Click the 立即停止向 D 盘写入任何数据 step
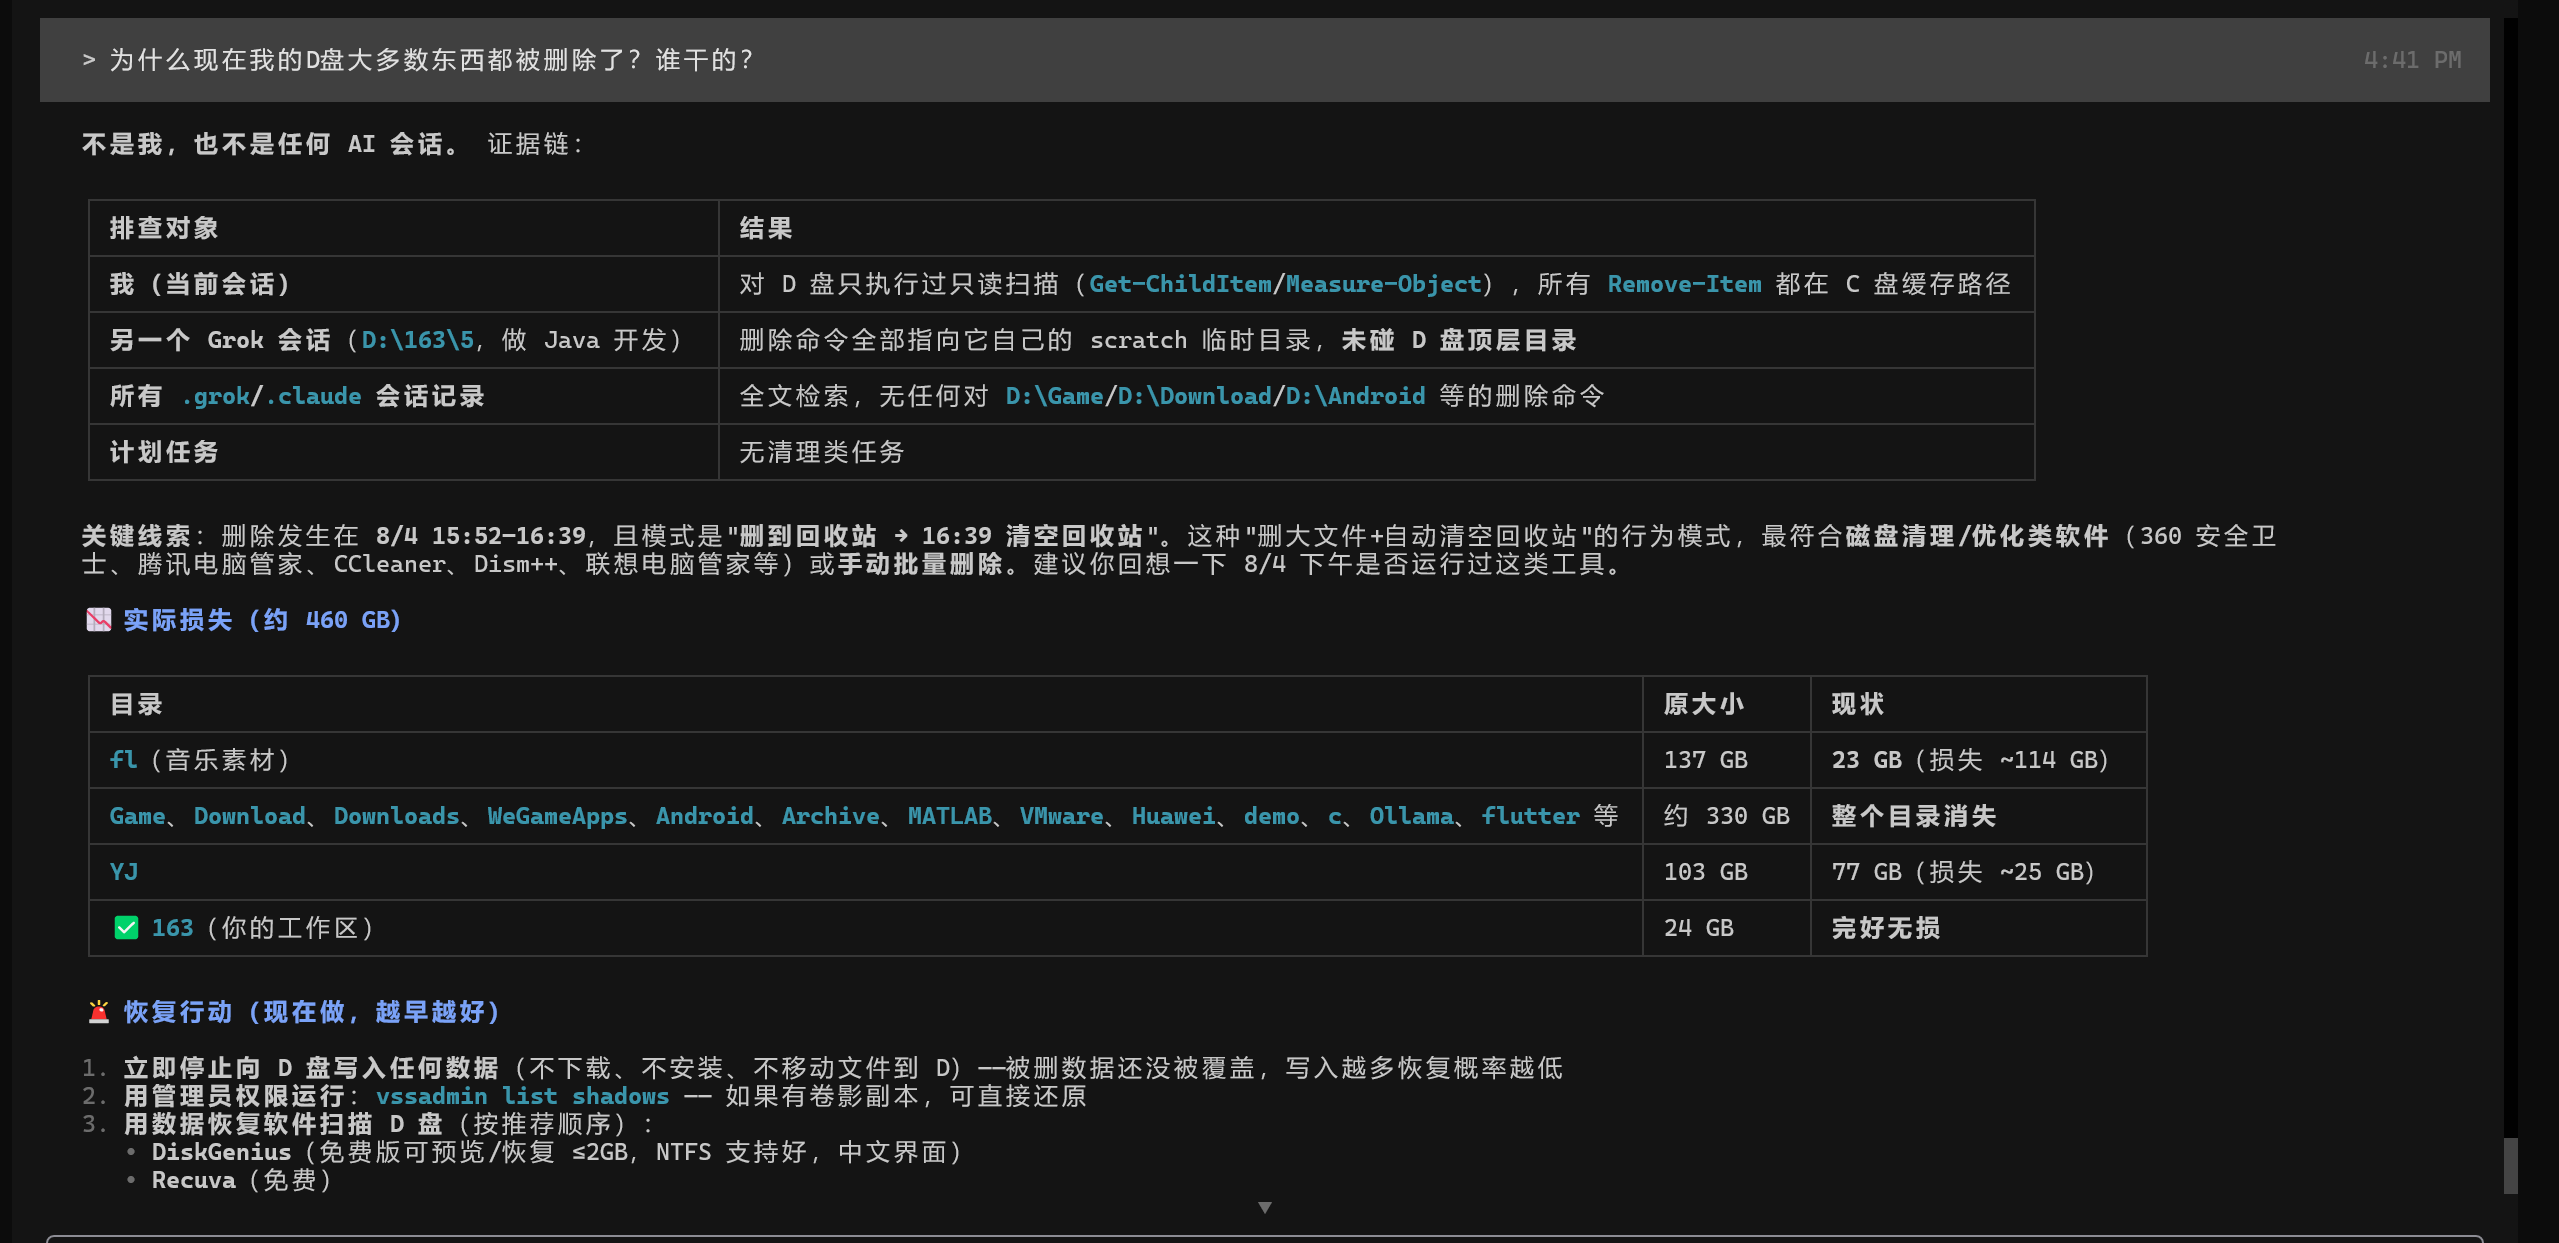Screen dimensions: 2559x1243 click(x=311, y=1068)
